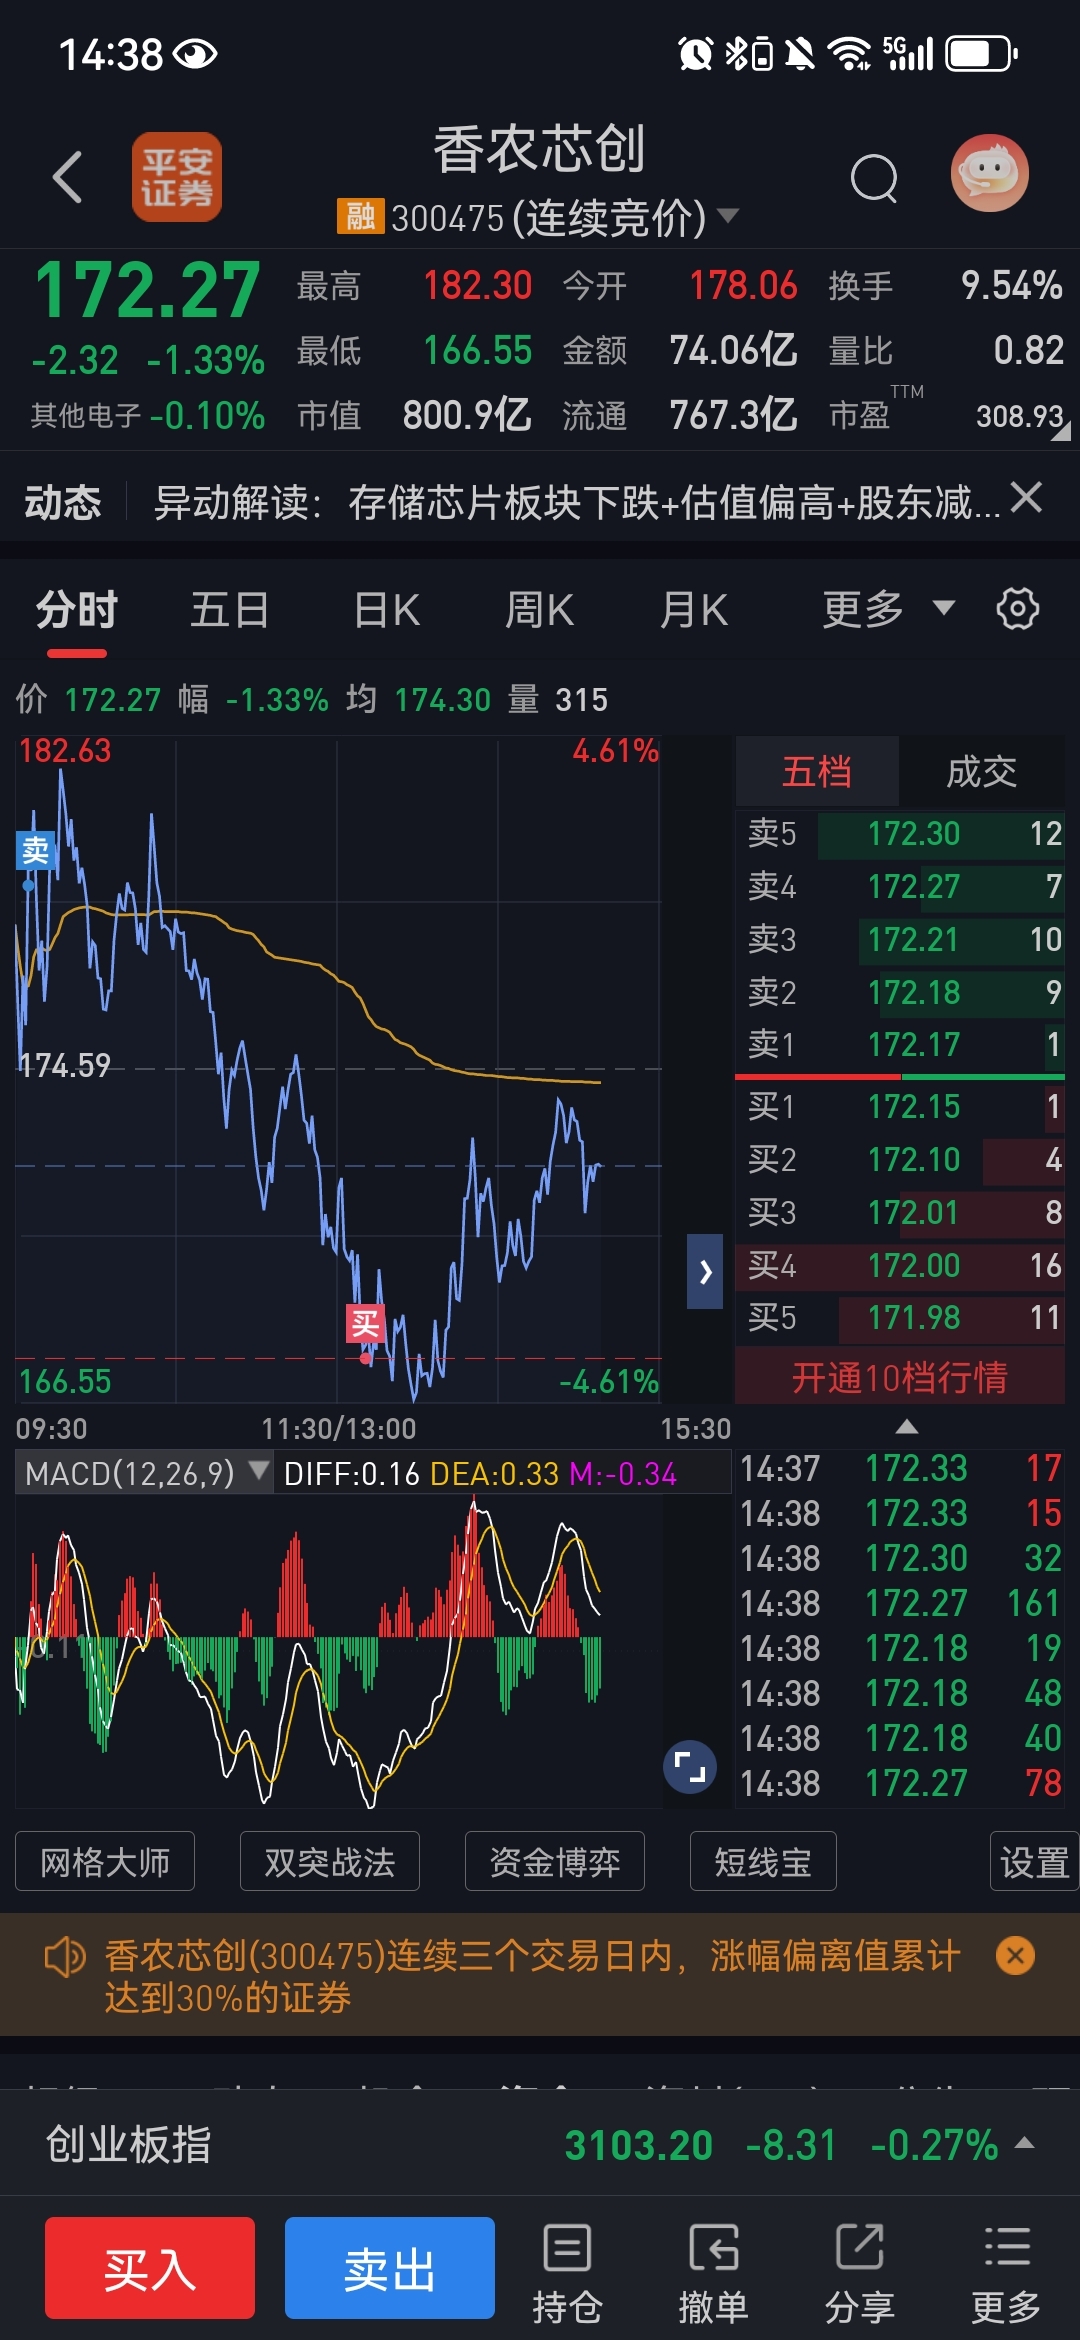Expand the 连续竞价 dropdown arrow
1080x2340 pixels.
tap(728, 215)
